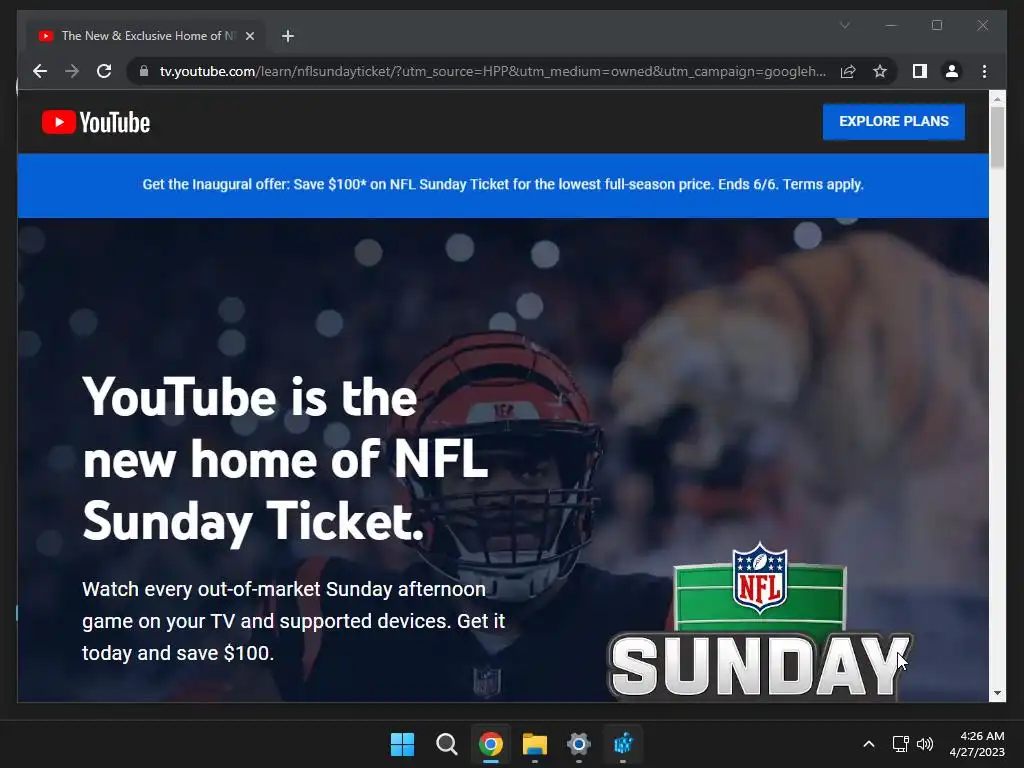Click the Chrome taskbar icon

click(x=490, y=744)
